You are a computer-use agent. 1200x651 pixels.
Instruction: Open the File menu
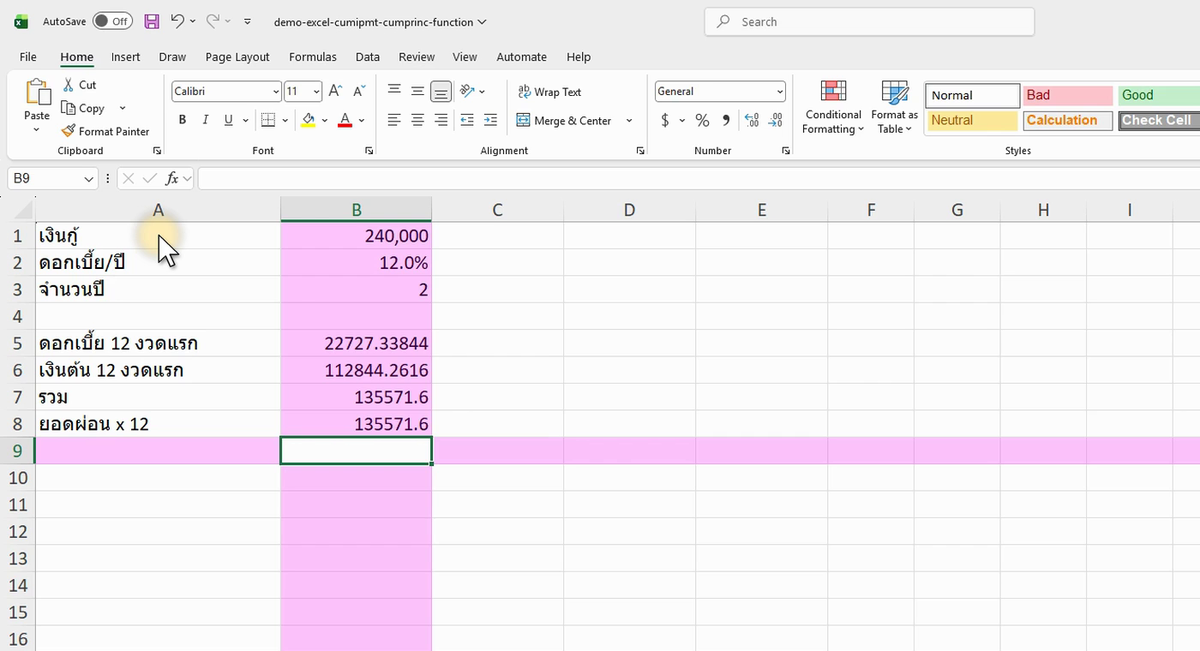tap(28, 57)
